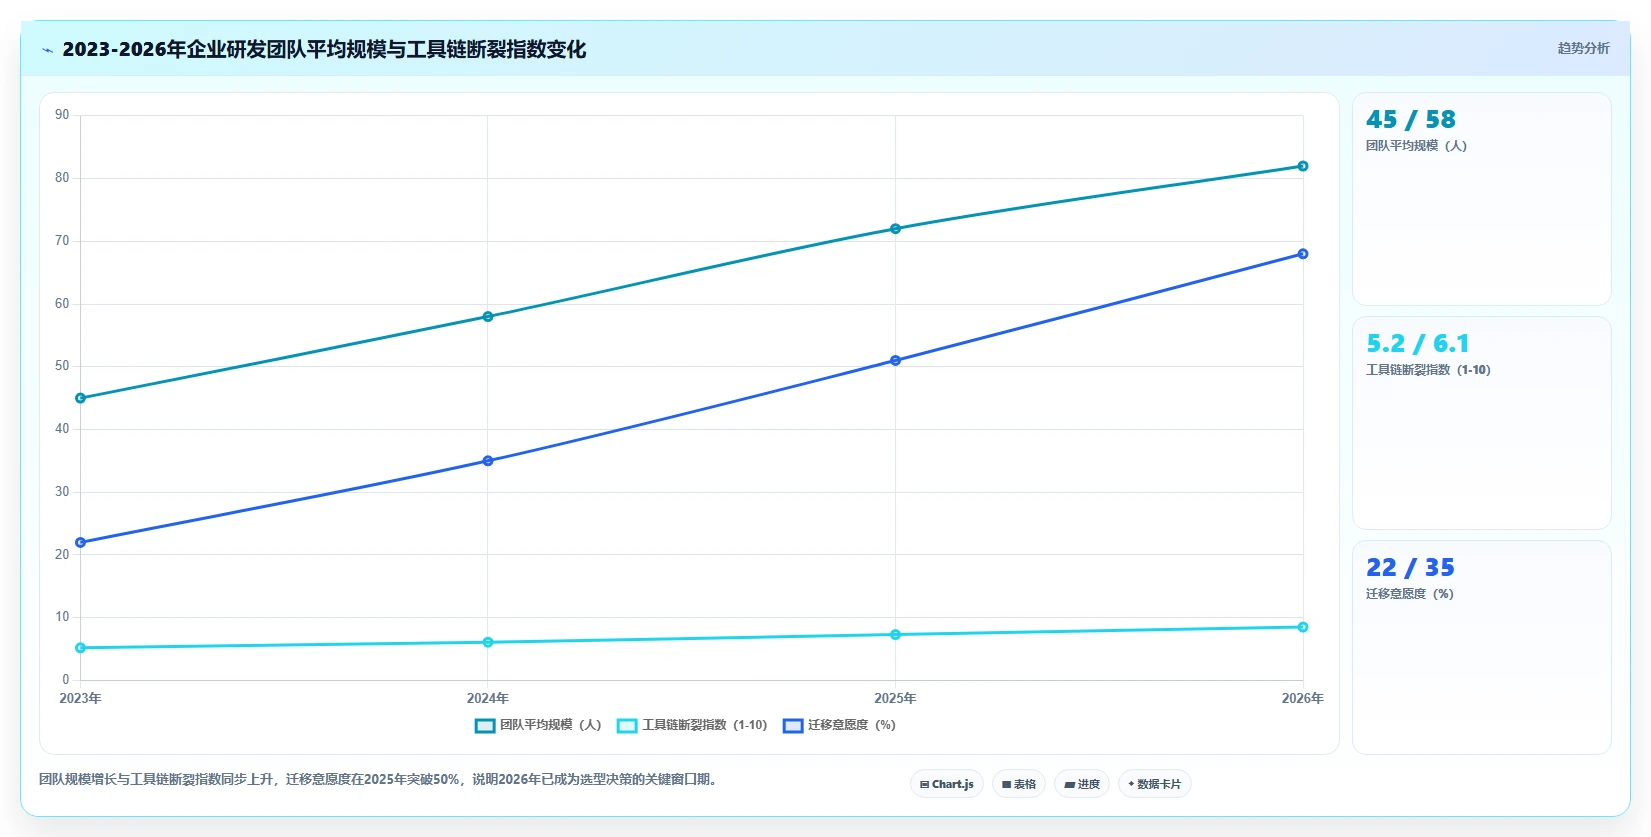The height and width of the screenshot is (837, 1651).
Task: Toggle the 迁移意愿度（%）legend item
Action: click(x=839, y=725)
